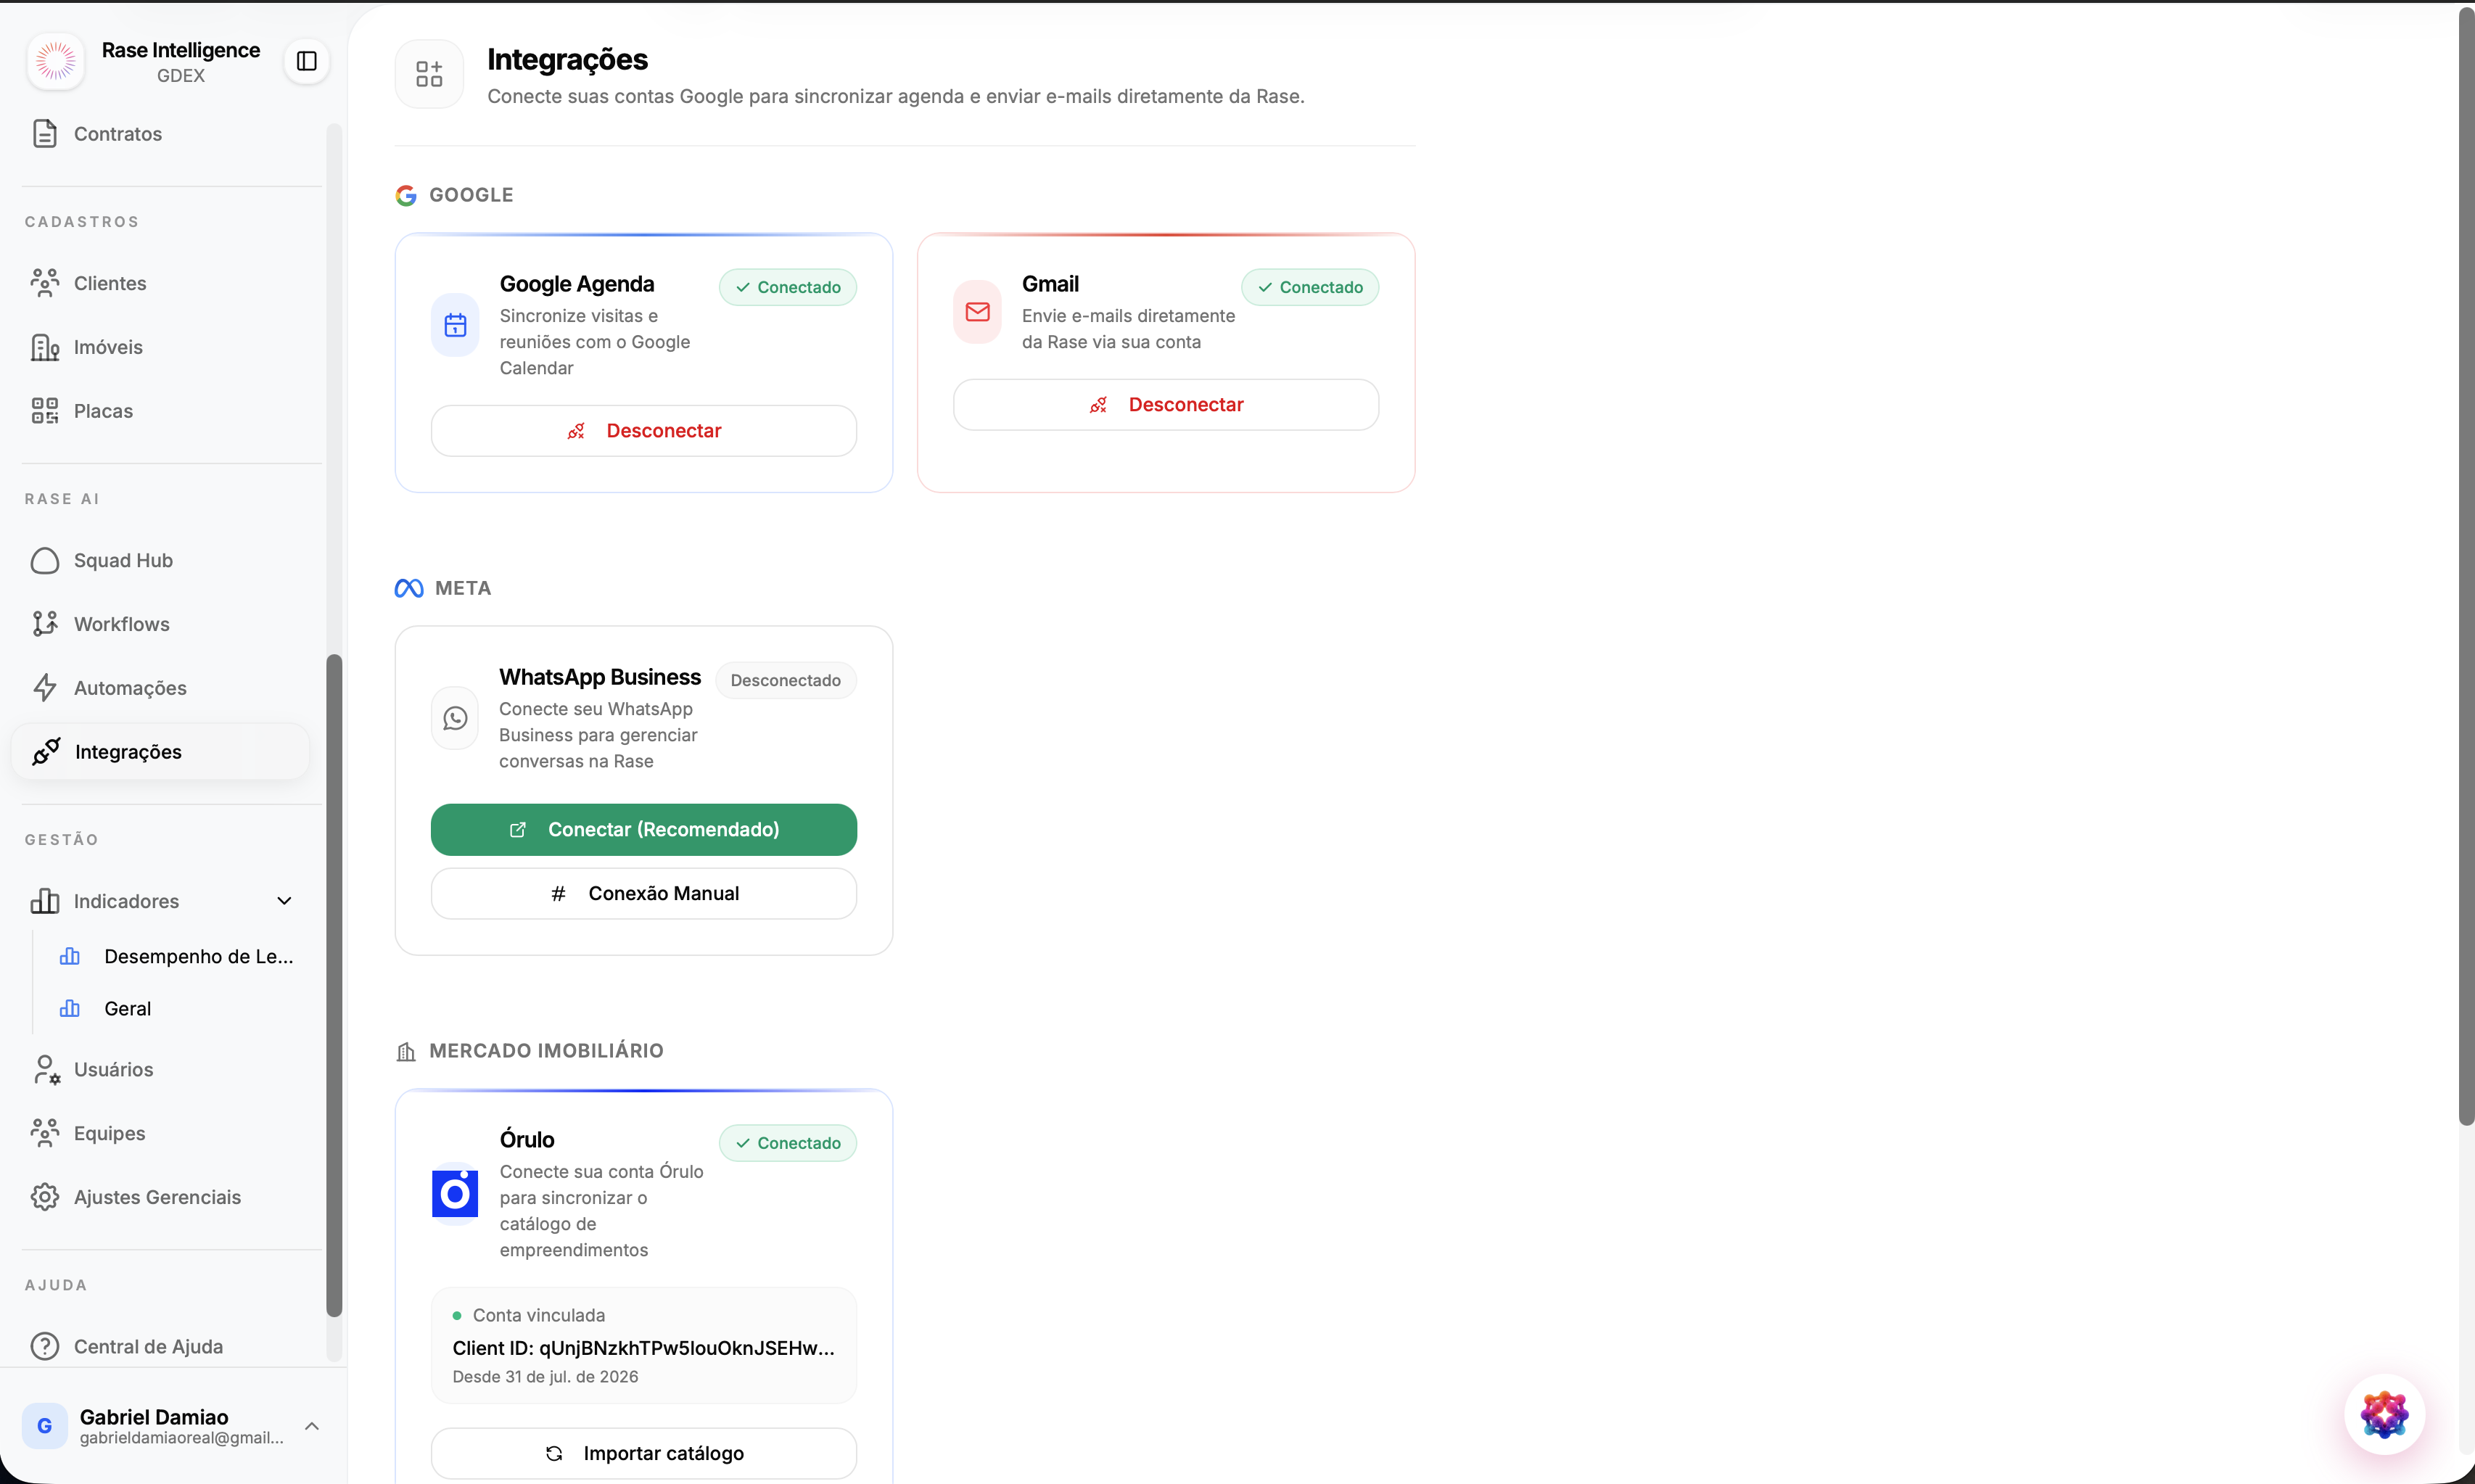Click the Google Agenda calendar icon
Viewport: 2475px width, 1484px height.
[455, 325]
